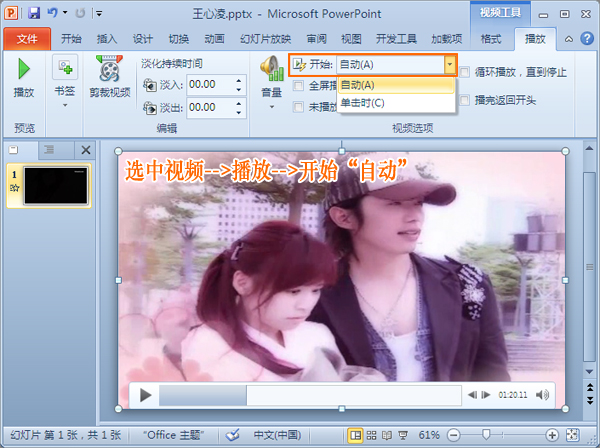Click 中文(中国) language in status bar
This screenshot has width=600, height=448.
(x=277, y=435)
